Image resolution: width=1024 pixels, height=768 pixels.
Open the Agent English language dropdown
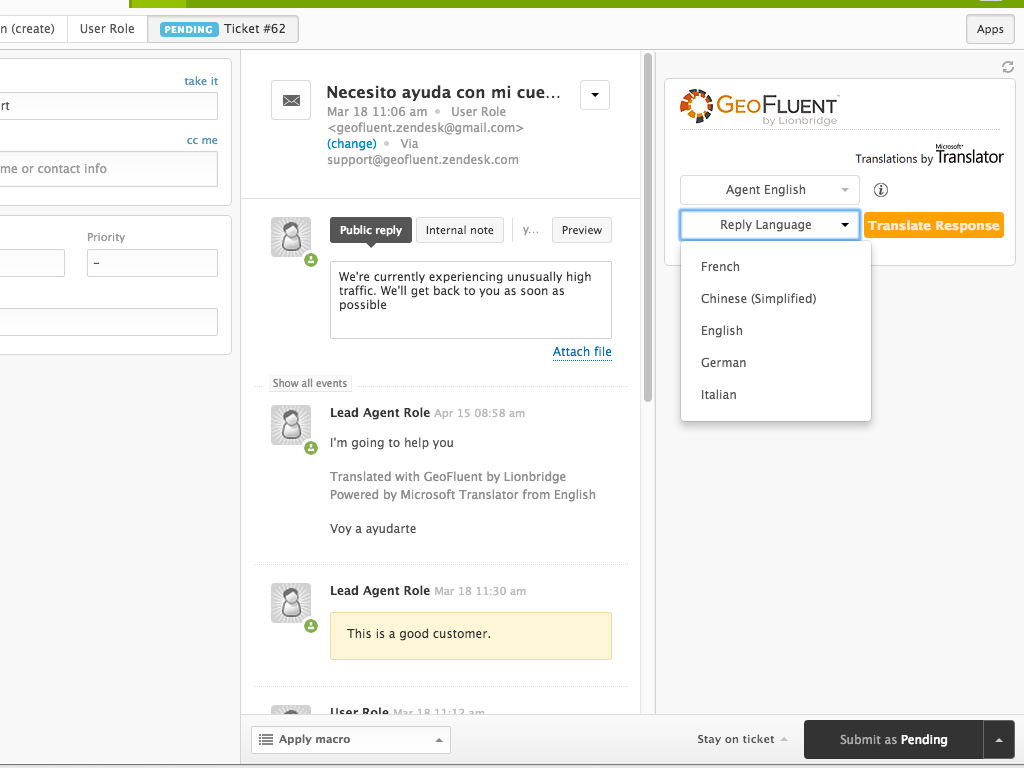tap(769, 190)
